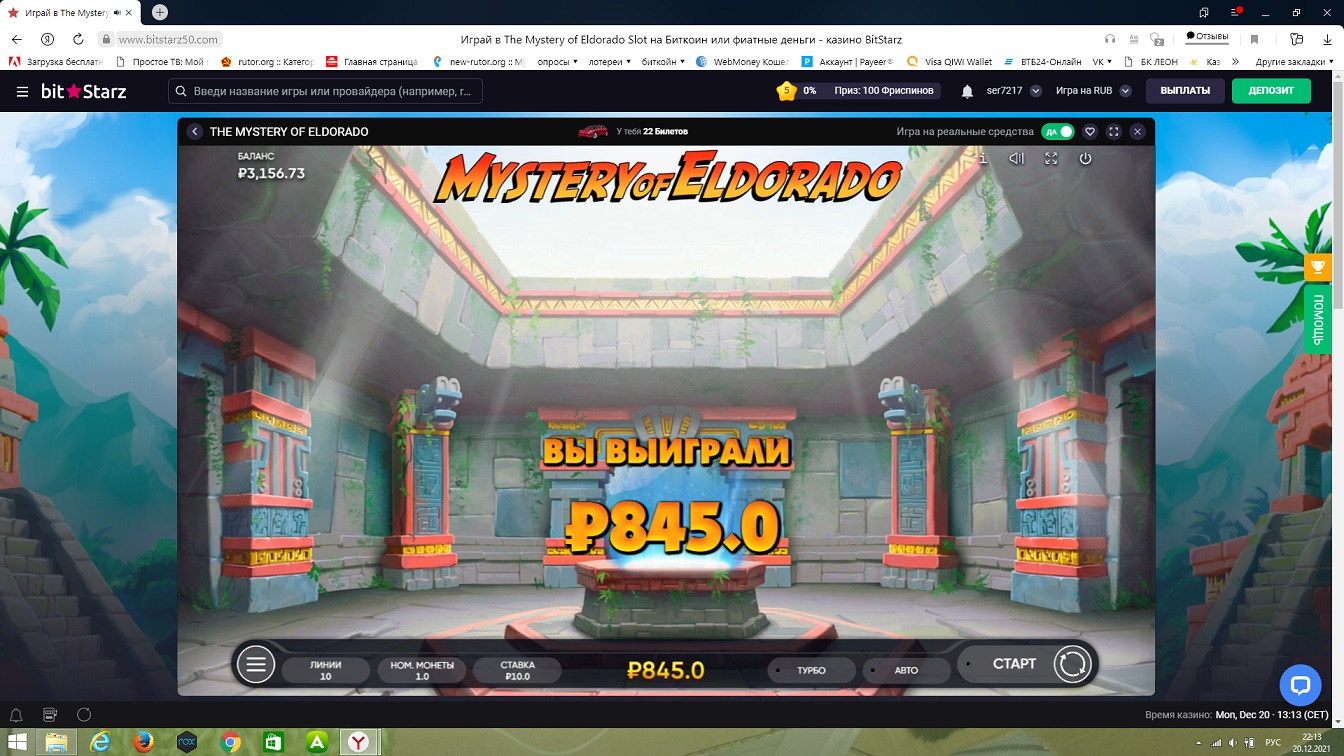1344x756 pixels.
Task: Expand the game window to fullscreen from the header
Action: click(x=1114, y=132)
